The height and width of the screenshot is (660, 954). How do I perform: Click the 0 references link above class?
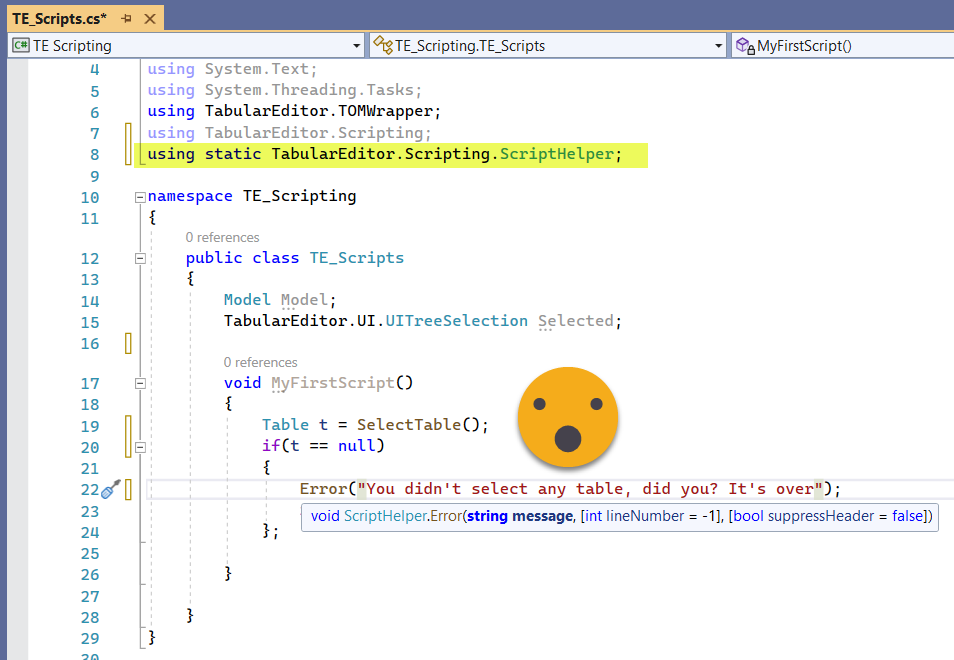click(222, 237)
